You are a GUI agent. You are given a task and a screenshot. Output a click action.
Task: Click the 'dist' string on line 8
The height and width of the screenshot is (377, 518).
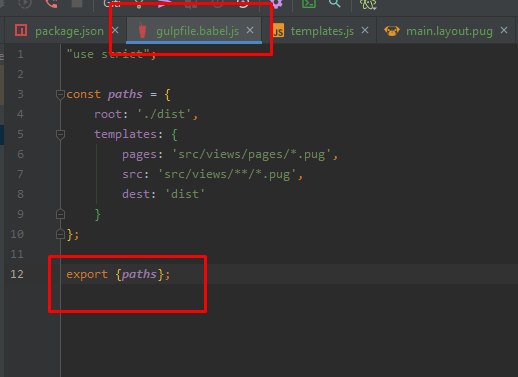click(185, 194)
